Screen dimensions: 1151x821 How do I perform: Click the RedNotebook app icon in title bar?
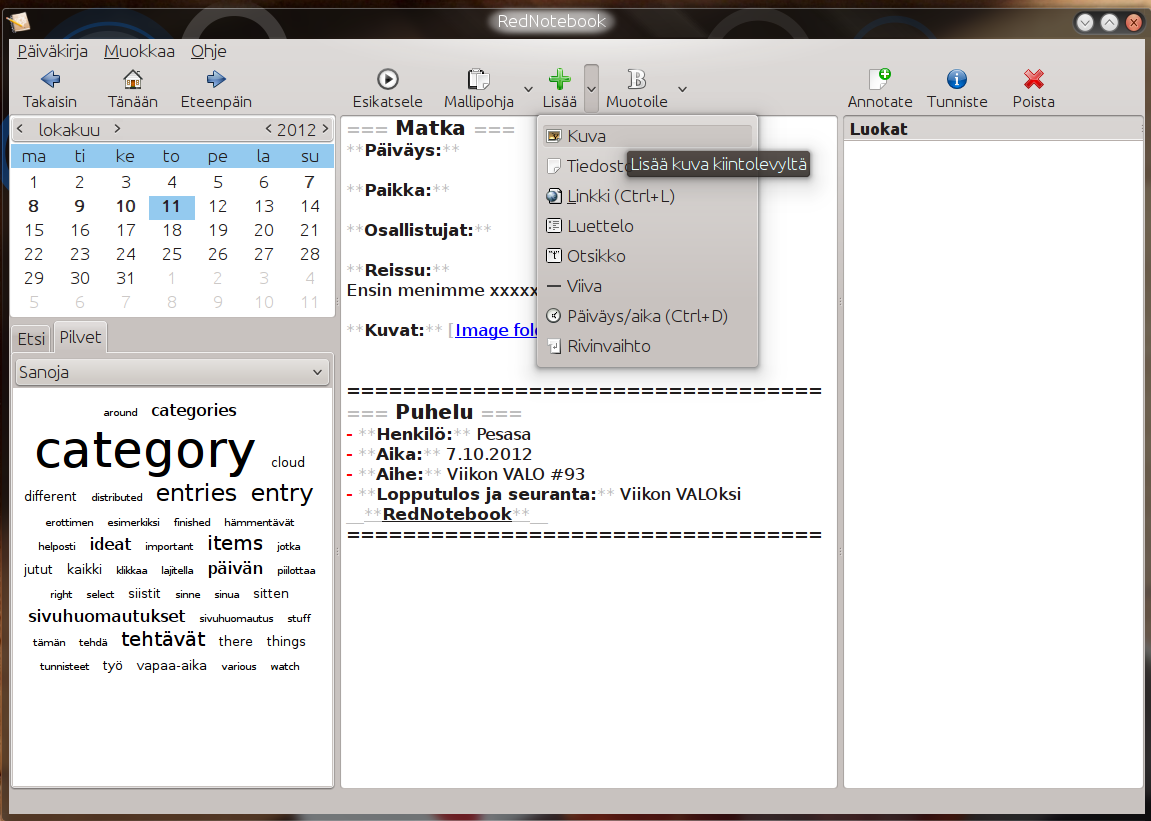click(18, 23)
